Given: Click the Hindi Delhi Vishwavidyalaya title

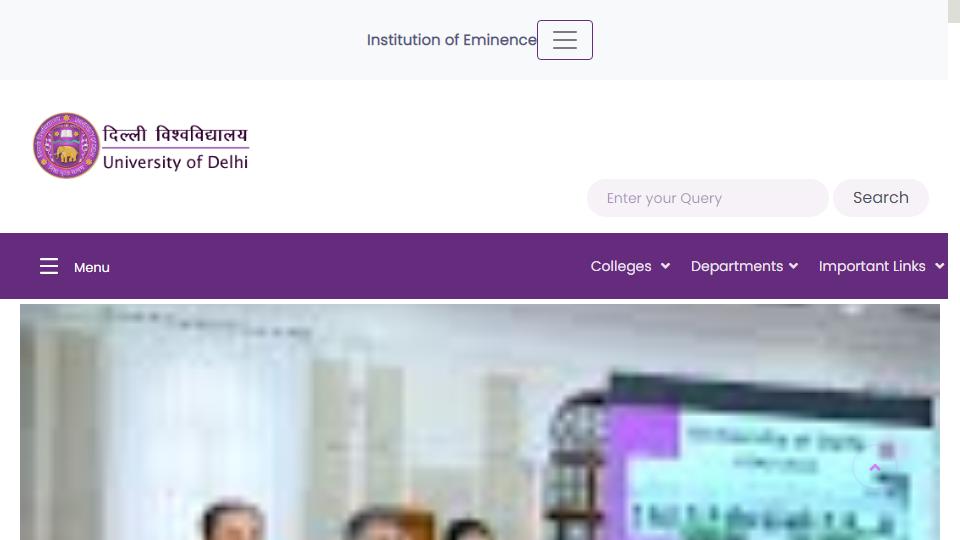Looking at the screenshot, I should 175,134.
